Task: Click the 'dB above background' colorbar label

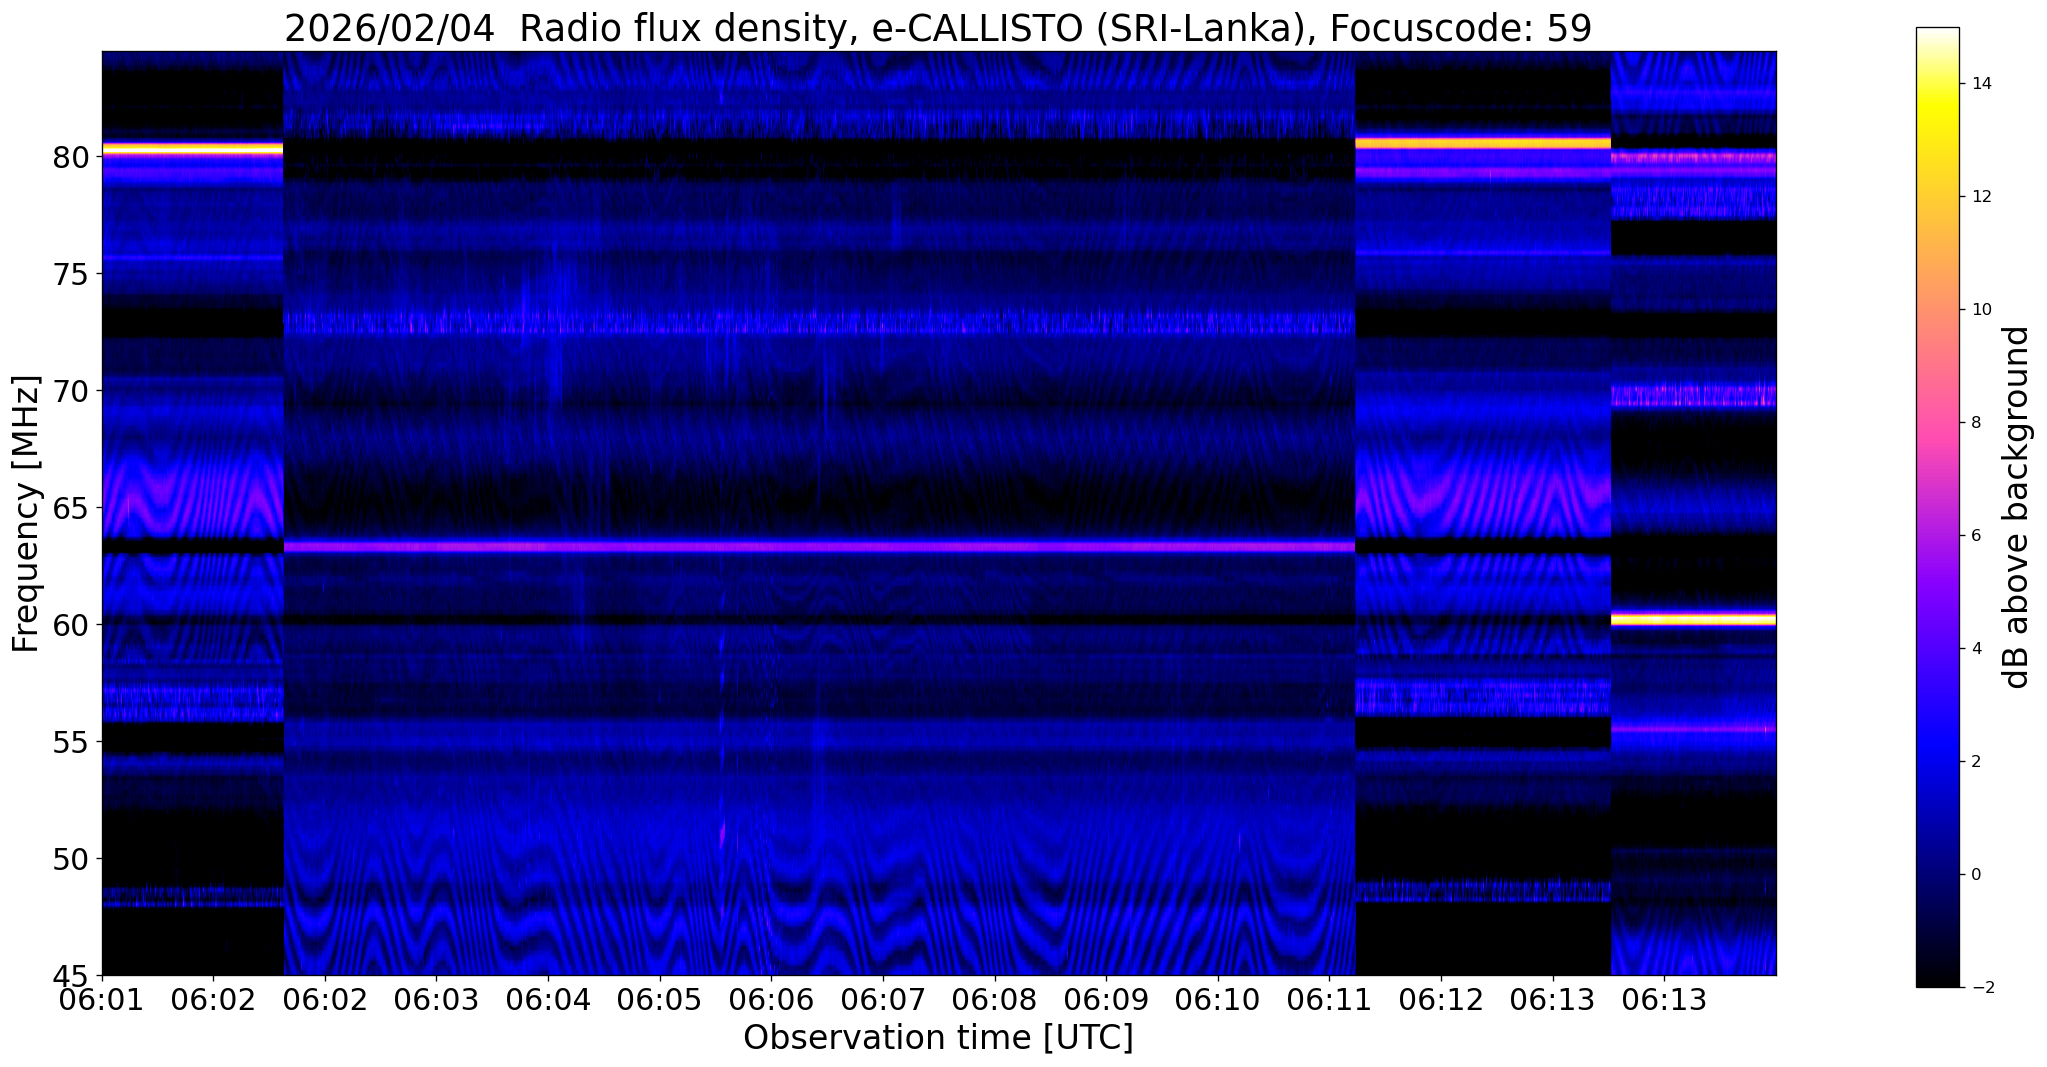Action: click(2017, 507)
